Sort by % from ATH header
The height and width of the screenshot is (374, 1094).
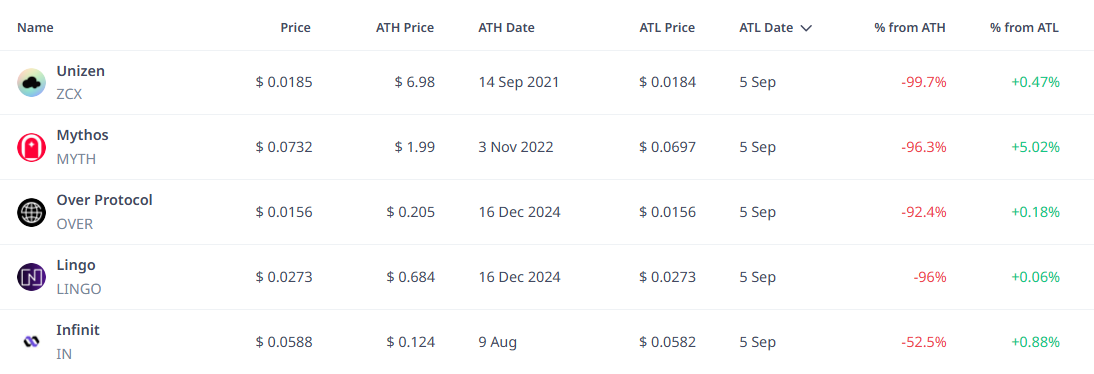pos(910,28)
